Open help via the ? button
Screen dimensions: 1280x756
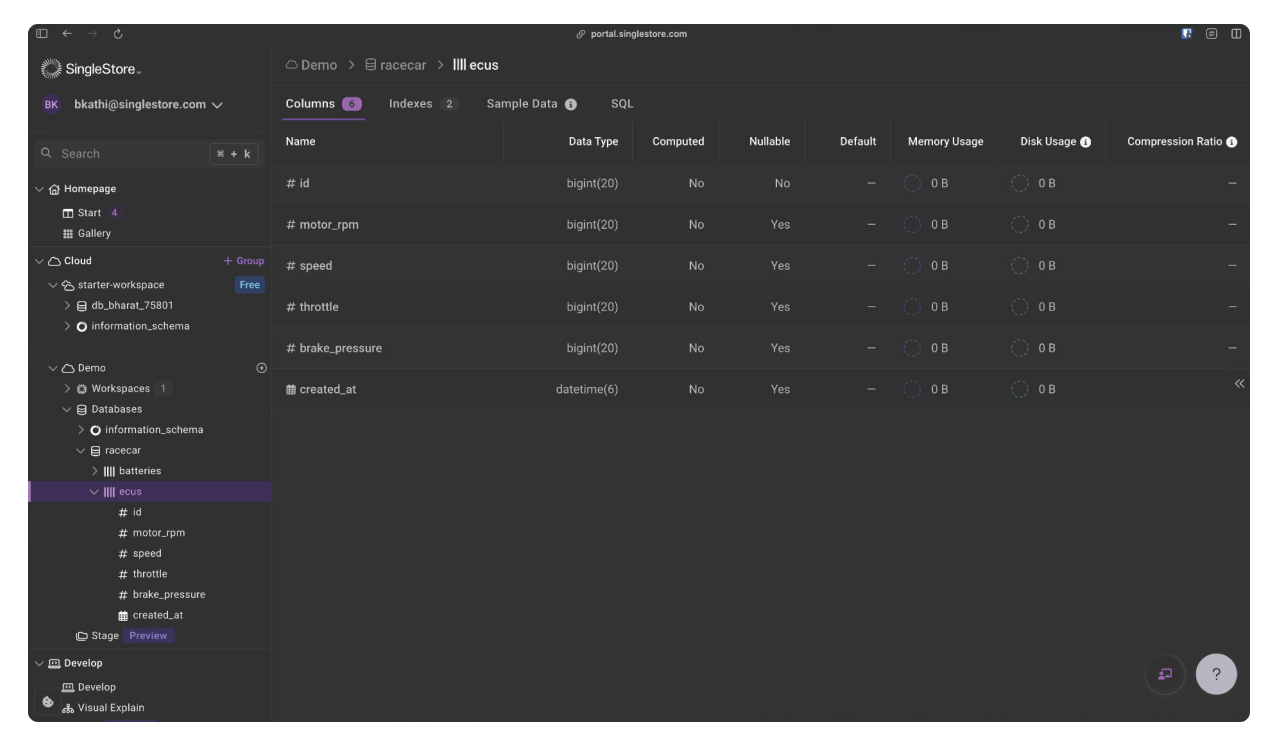pyautogui.click(x=1216, y=674)
